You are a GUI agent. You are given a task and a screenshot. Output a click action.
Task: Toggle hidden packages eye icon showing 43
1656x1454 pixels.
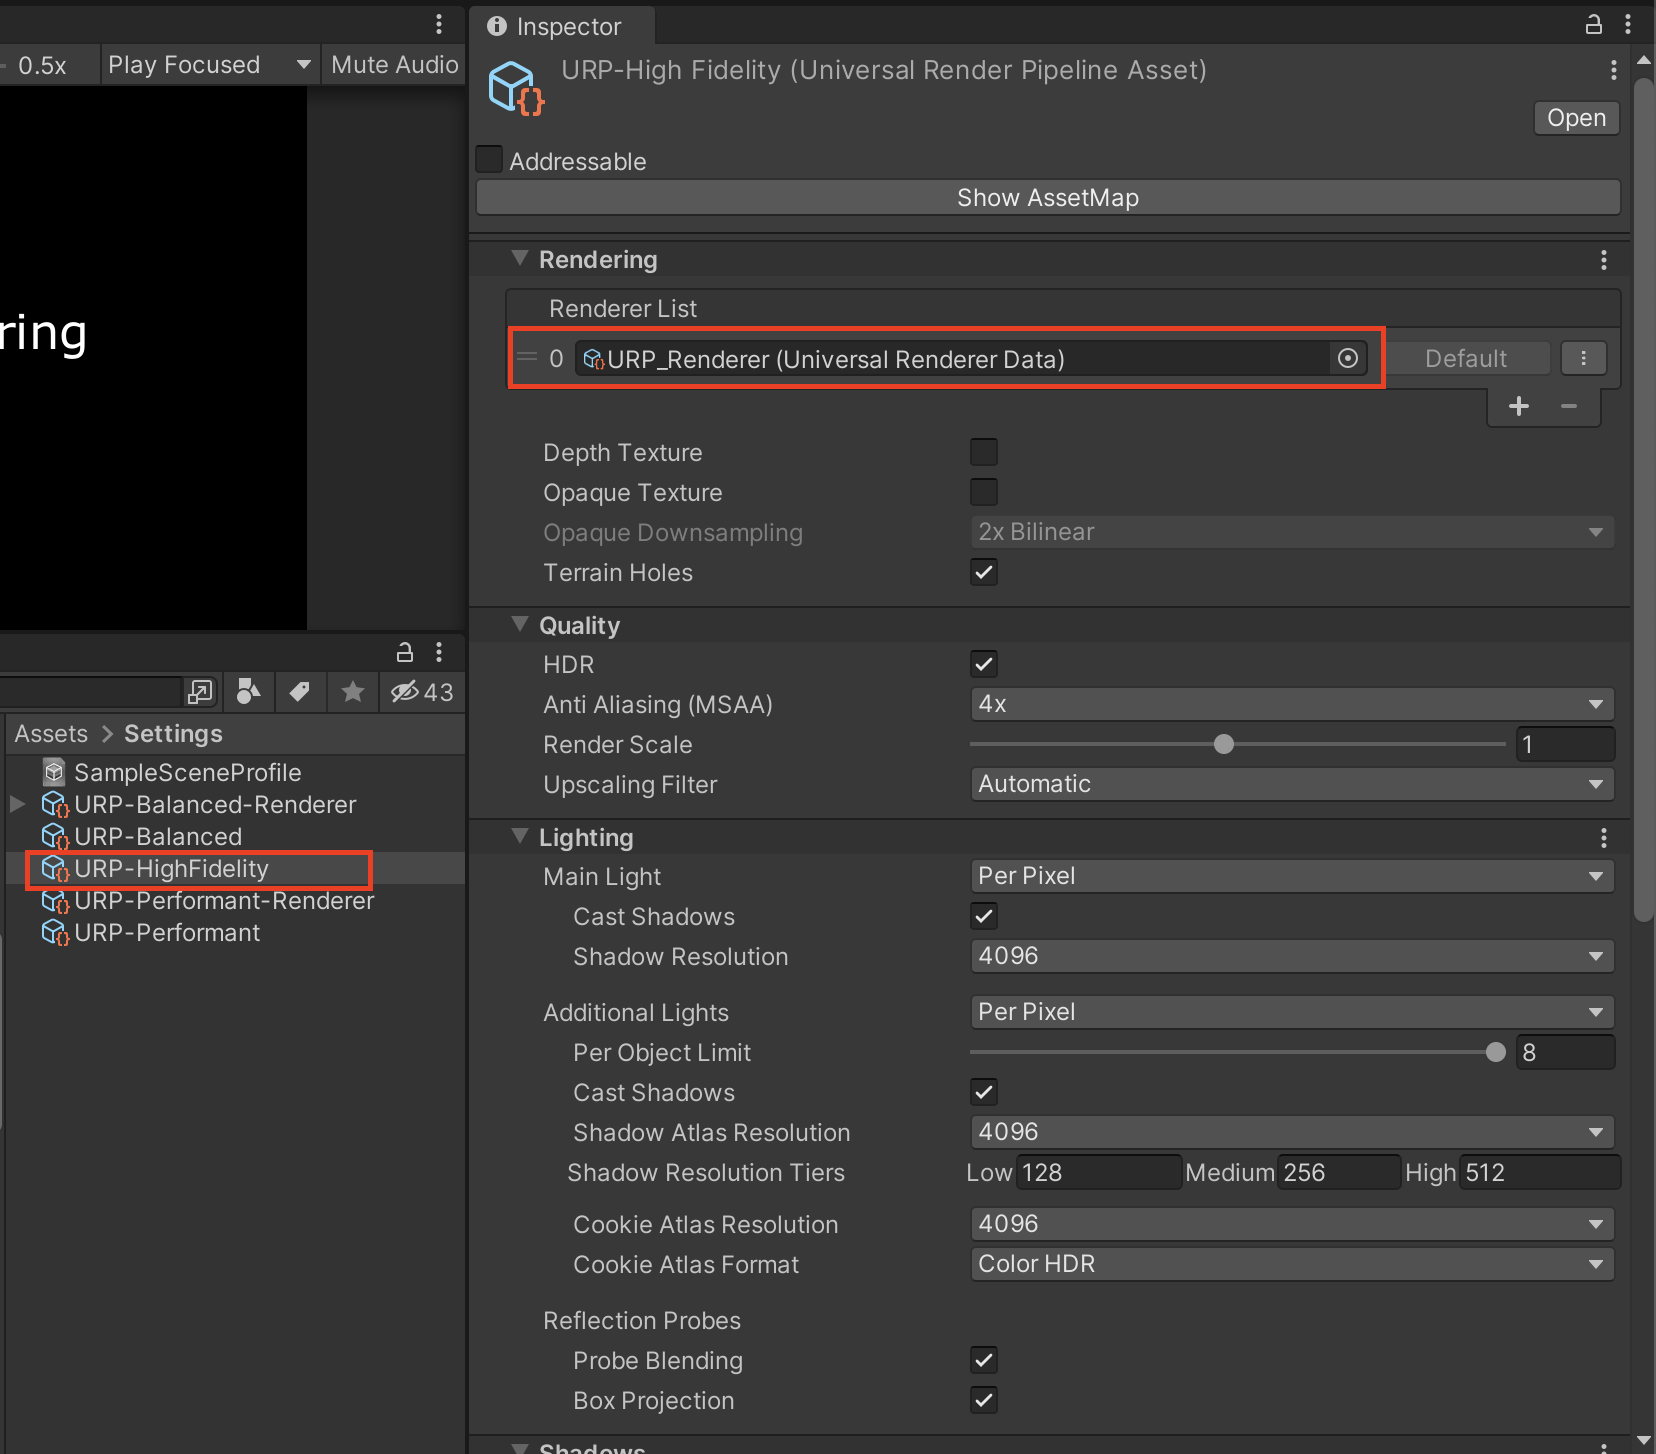tap(422, 692)
